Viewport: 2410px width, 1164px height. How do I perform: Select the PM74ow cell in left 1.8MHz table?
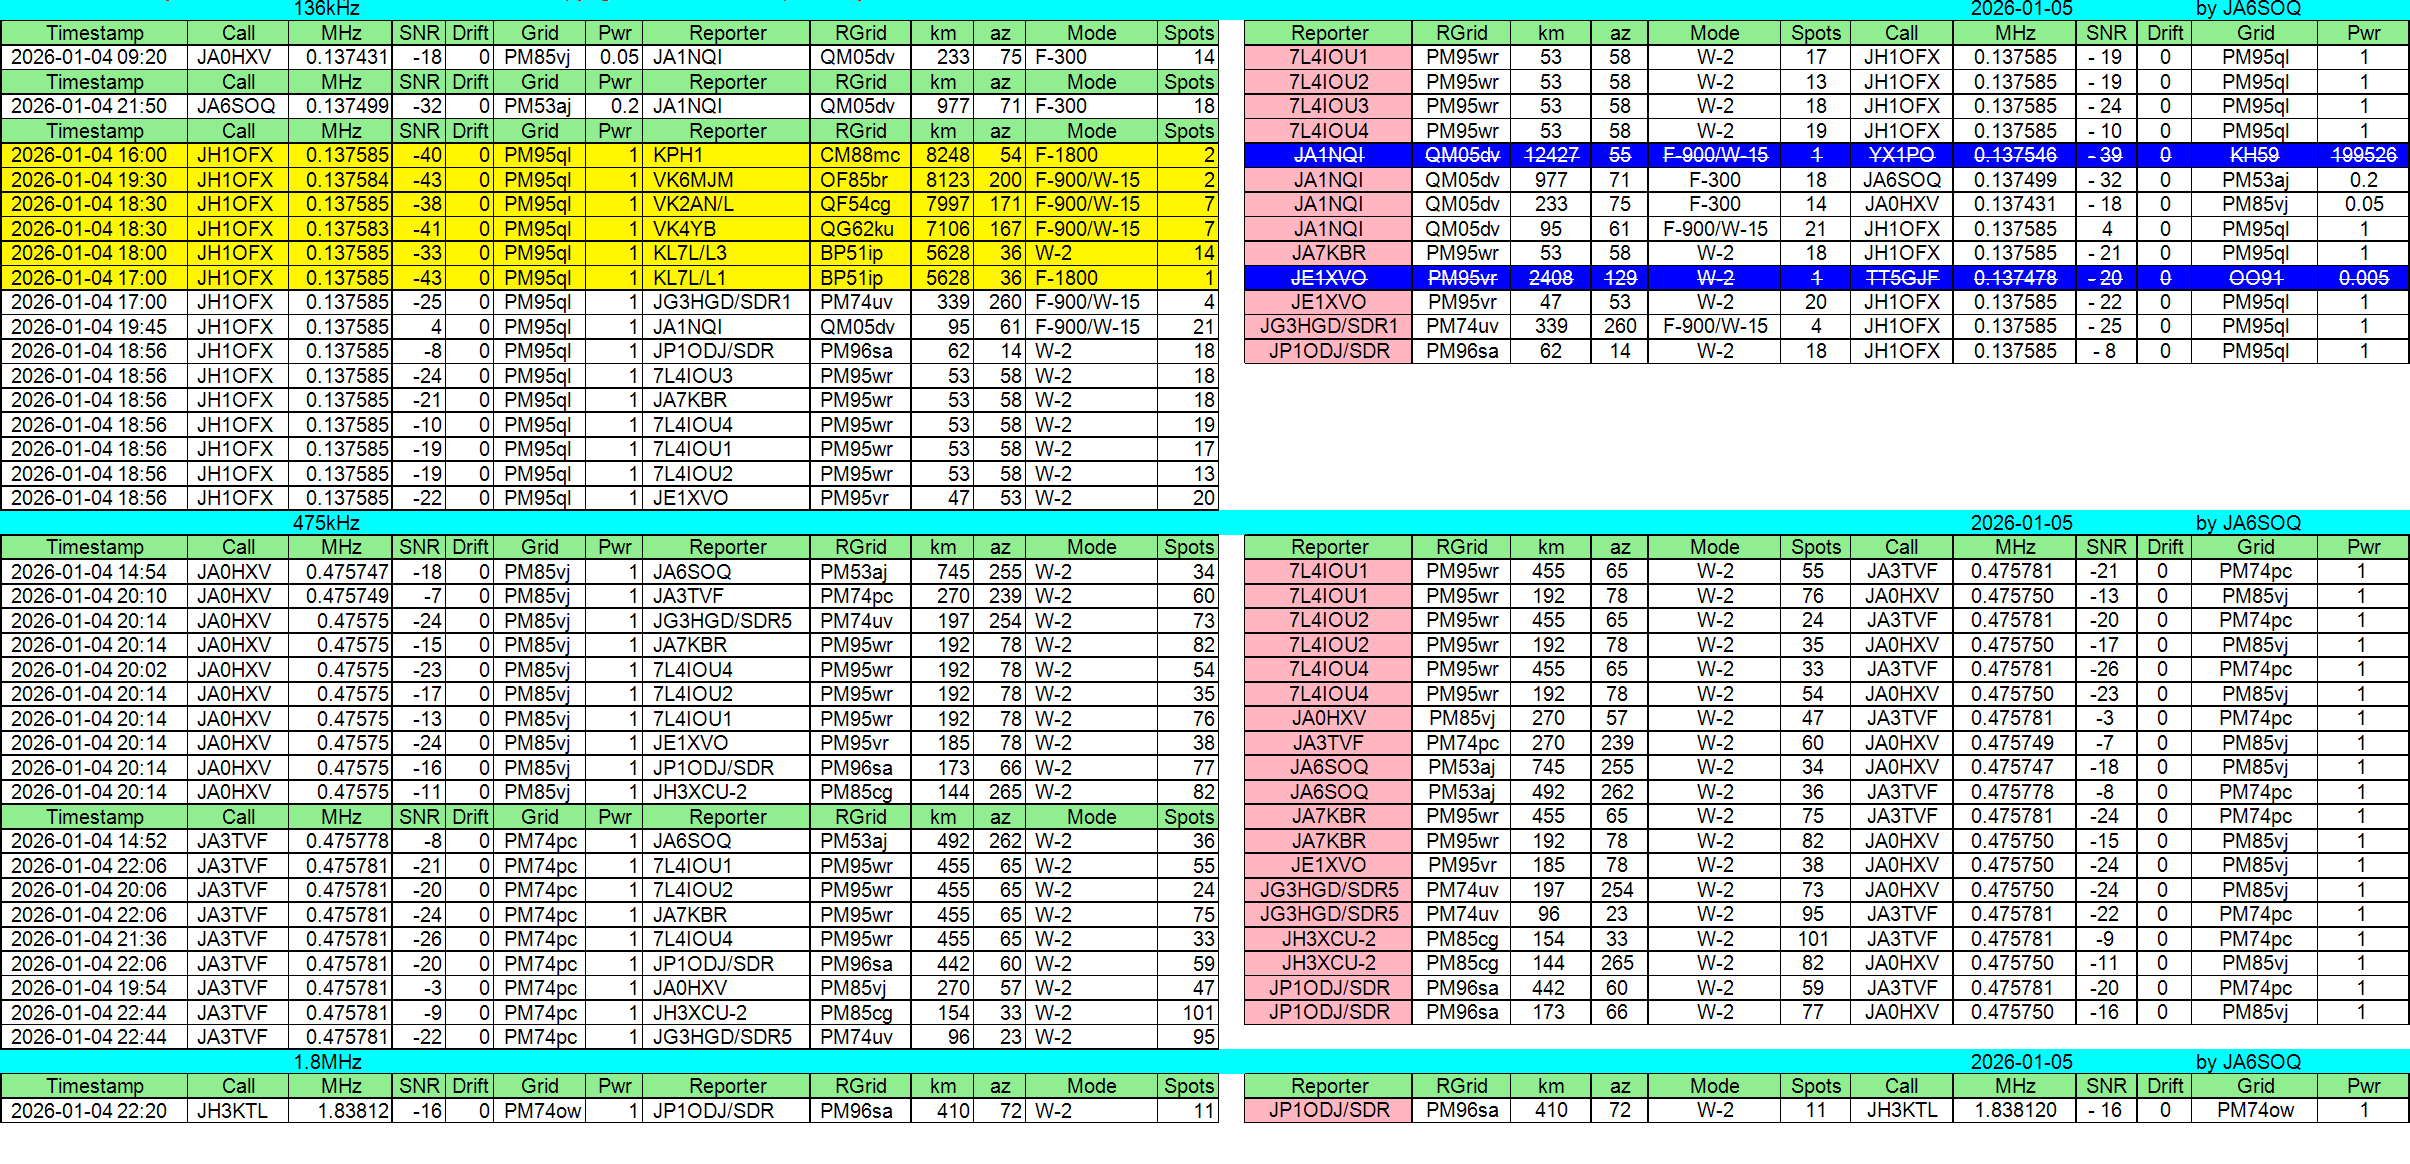pos(540,1110)
